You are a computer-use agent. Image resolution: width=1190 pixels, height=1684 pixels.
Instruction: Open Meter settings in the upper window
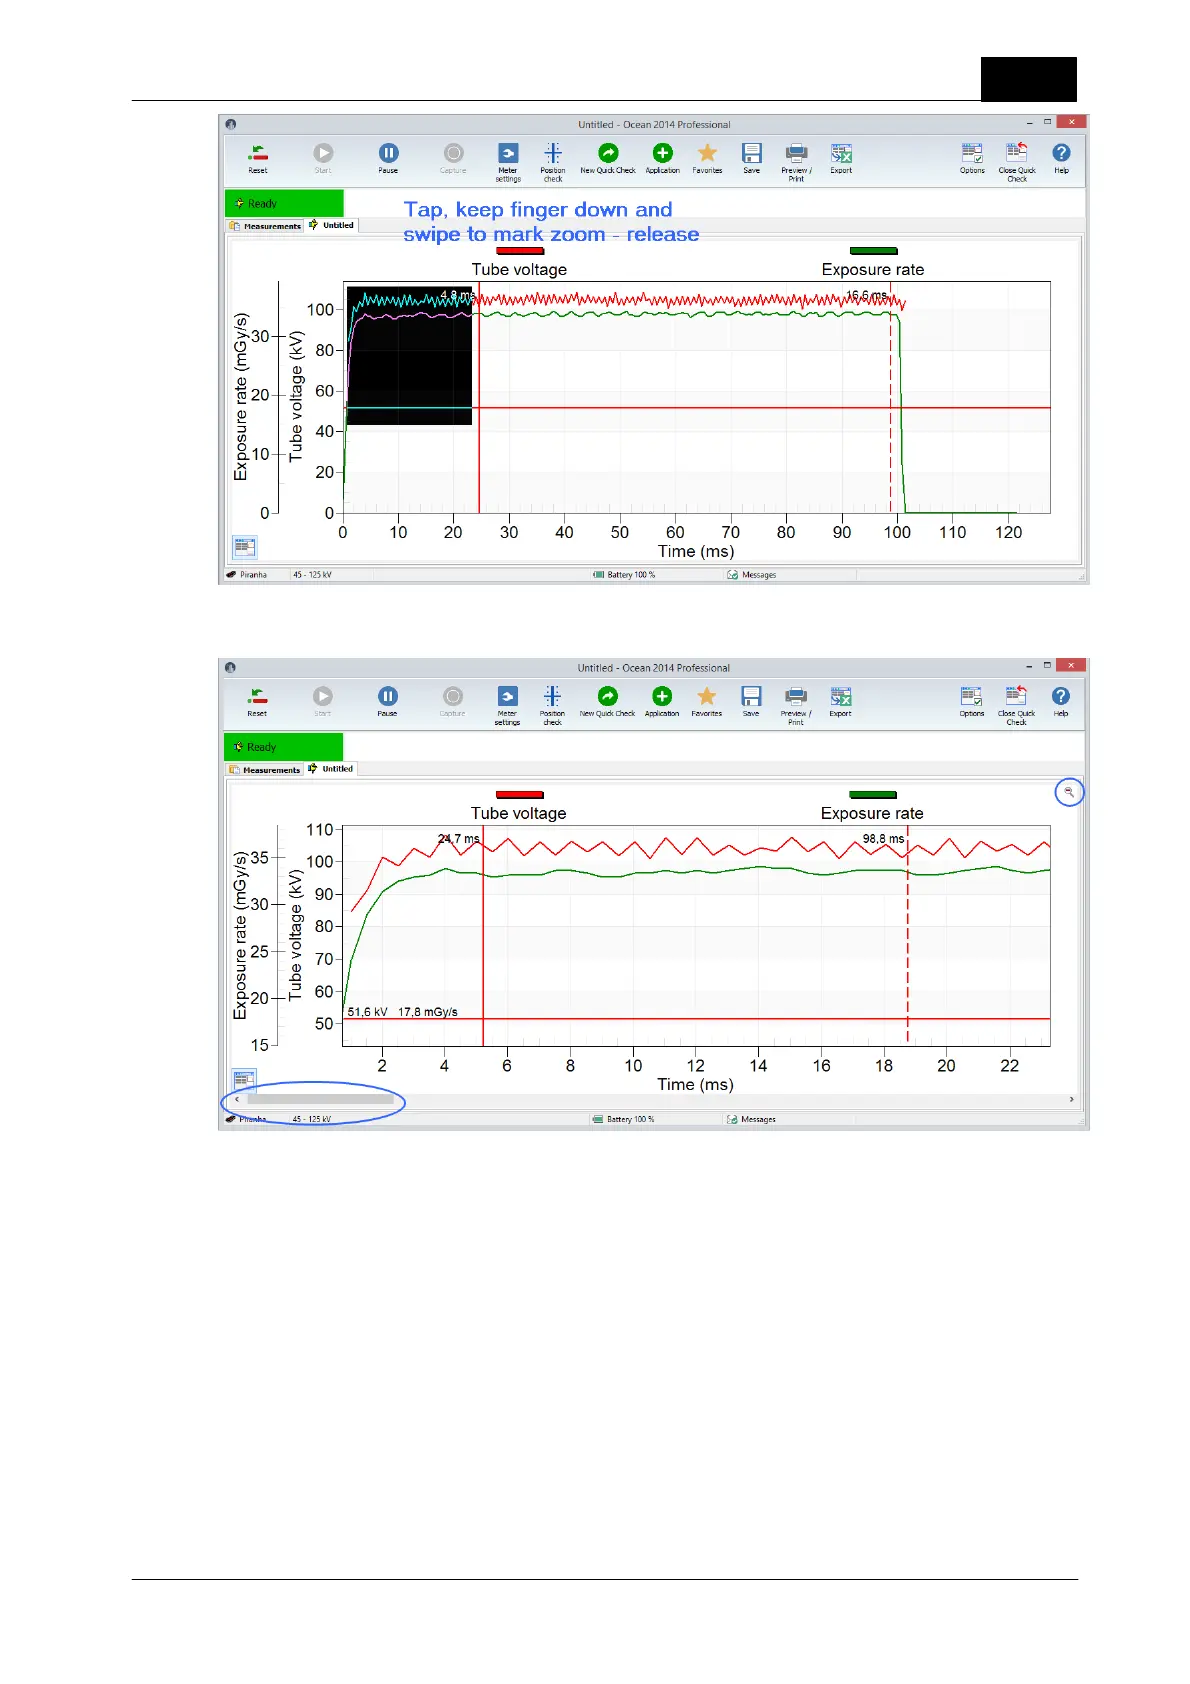point(508,162)
